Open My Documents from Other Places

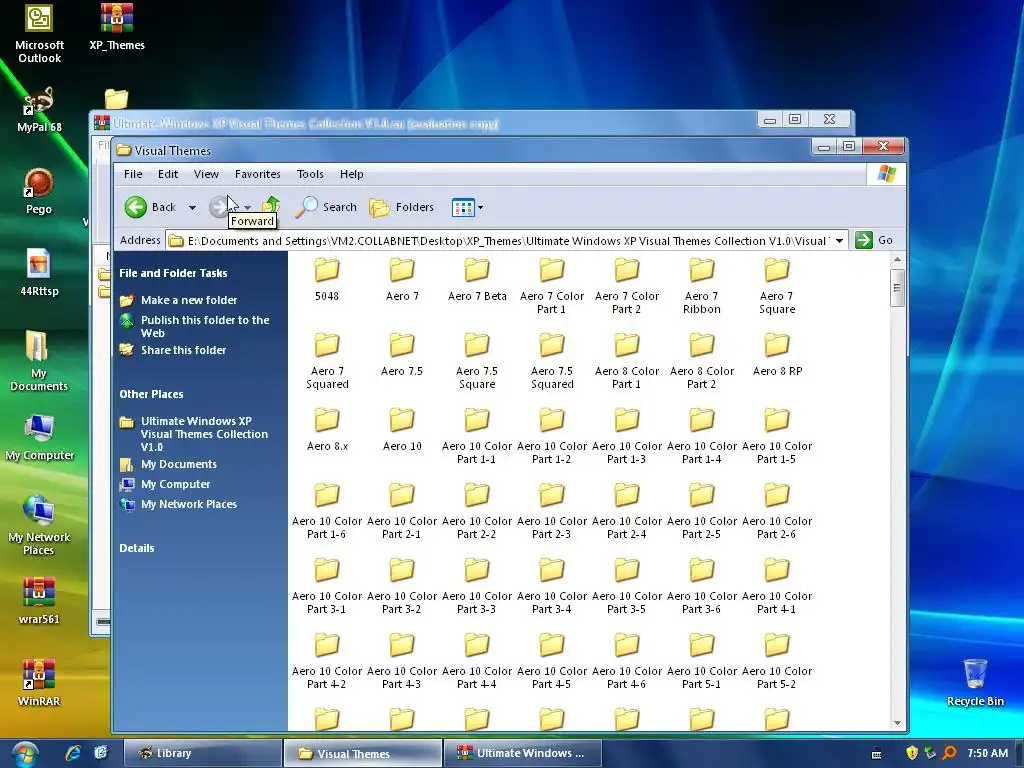[x=179, y=464]
